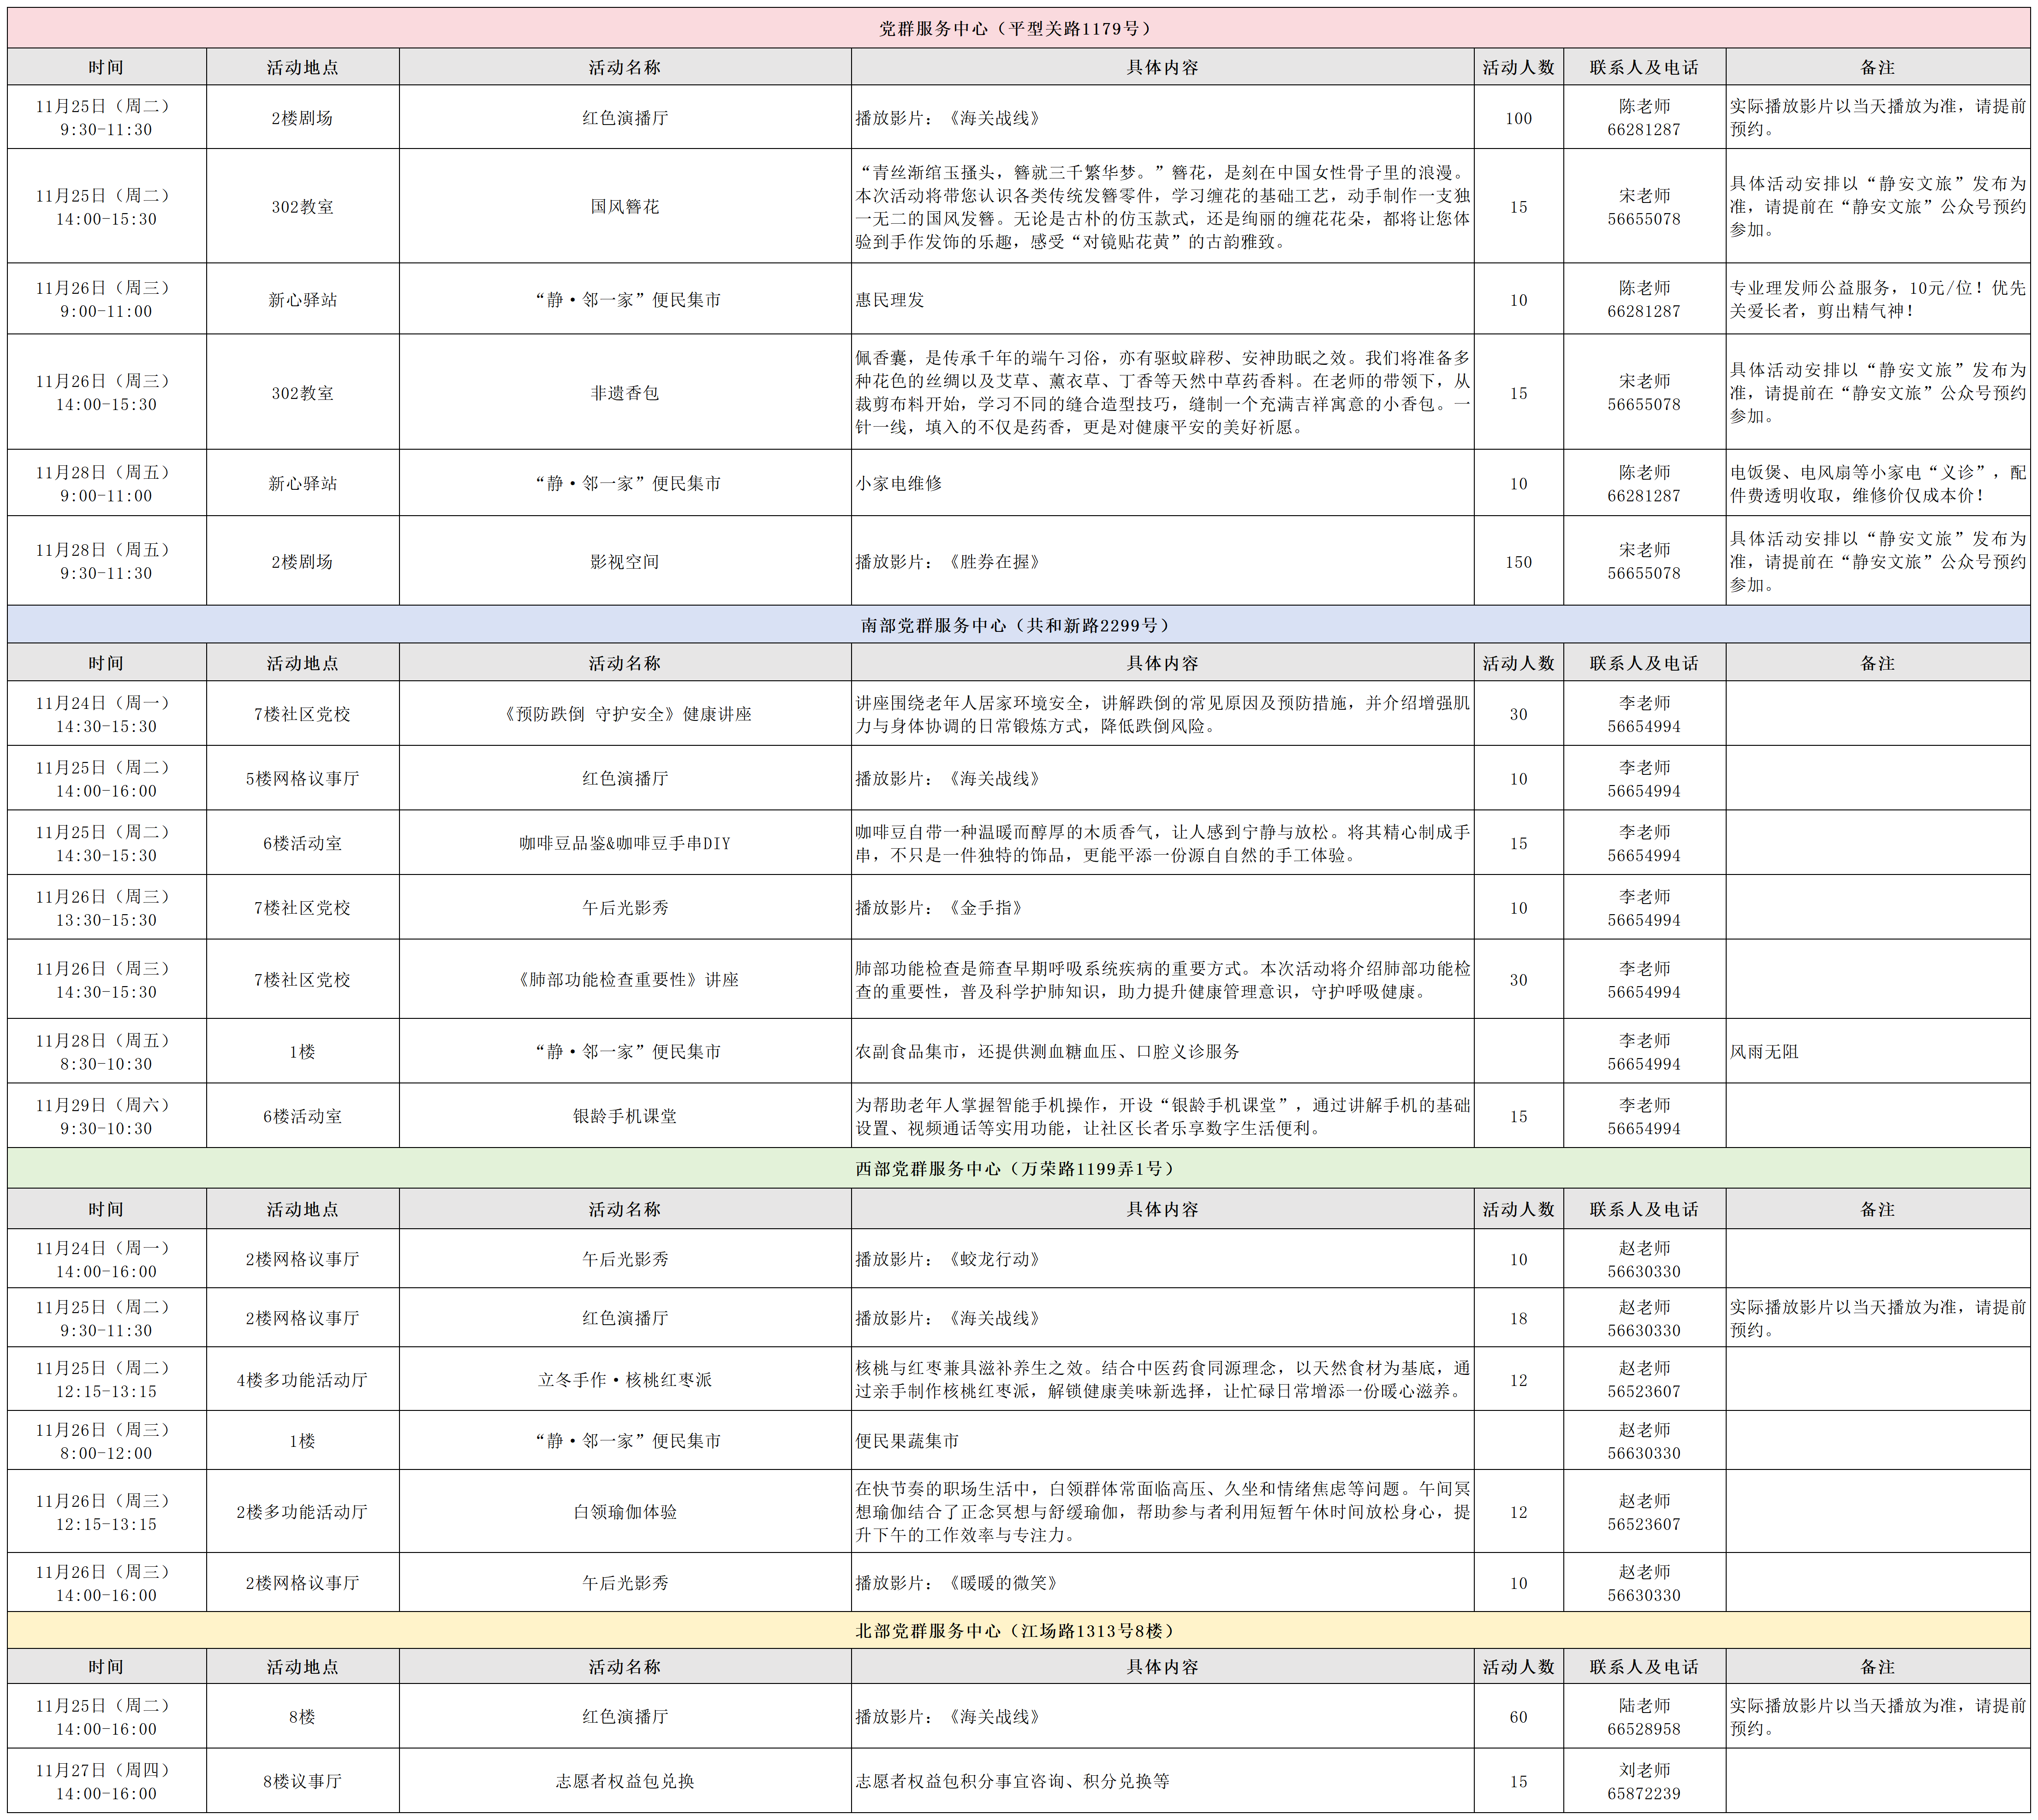Select the 立冬手作·核桃红枣派 cell

(625, 1380)
